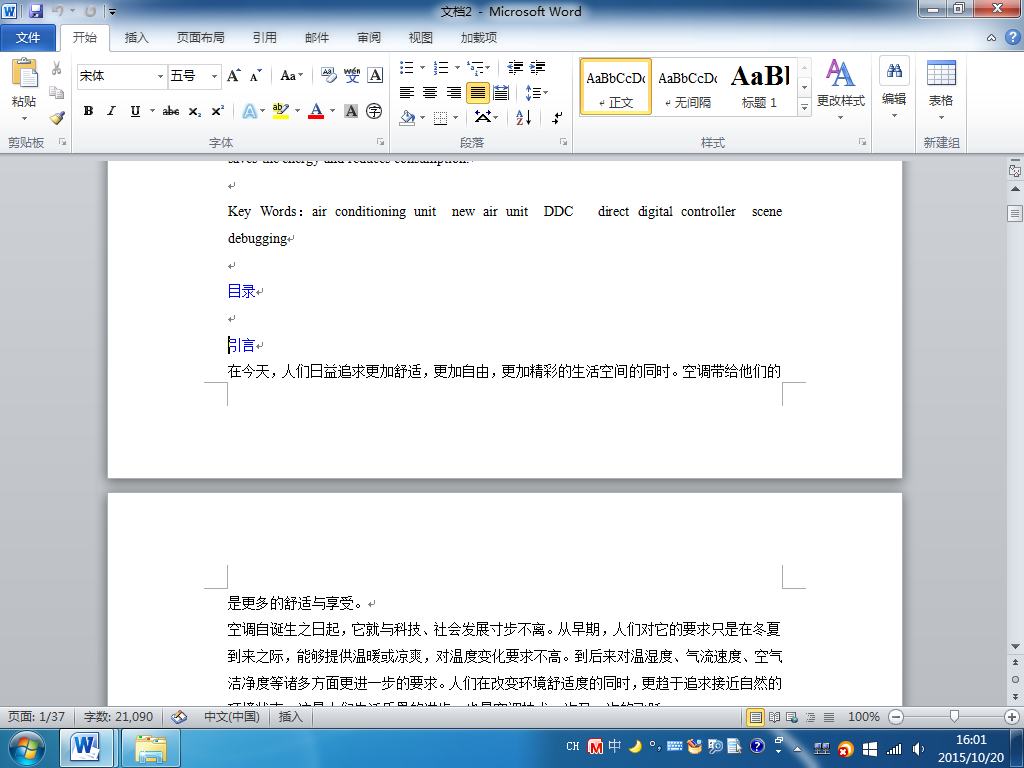Open Word Help via question mark icon
The image size is (1024, 768).
(1012, 37)
